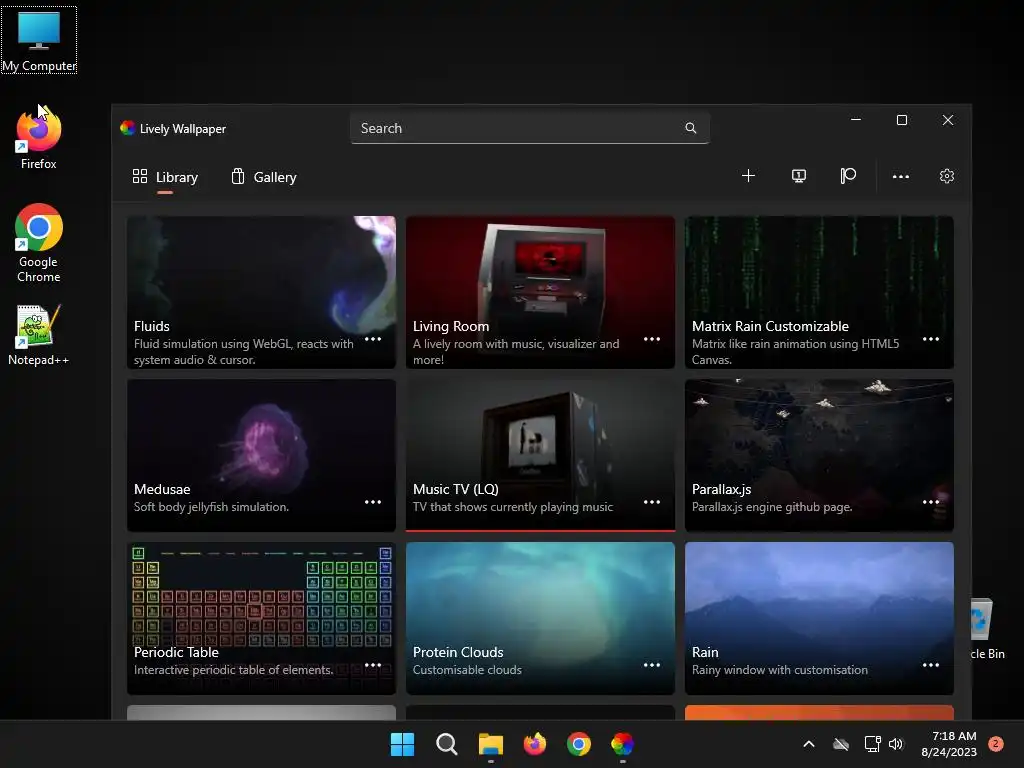The image size is (1024, 768).
Task: Select the Matrix Rain Customizable thumbnail
Action: 819,292
